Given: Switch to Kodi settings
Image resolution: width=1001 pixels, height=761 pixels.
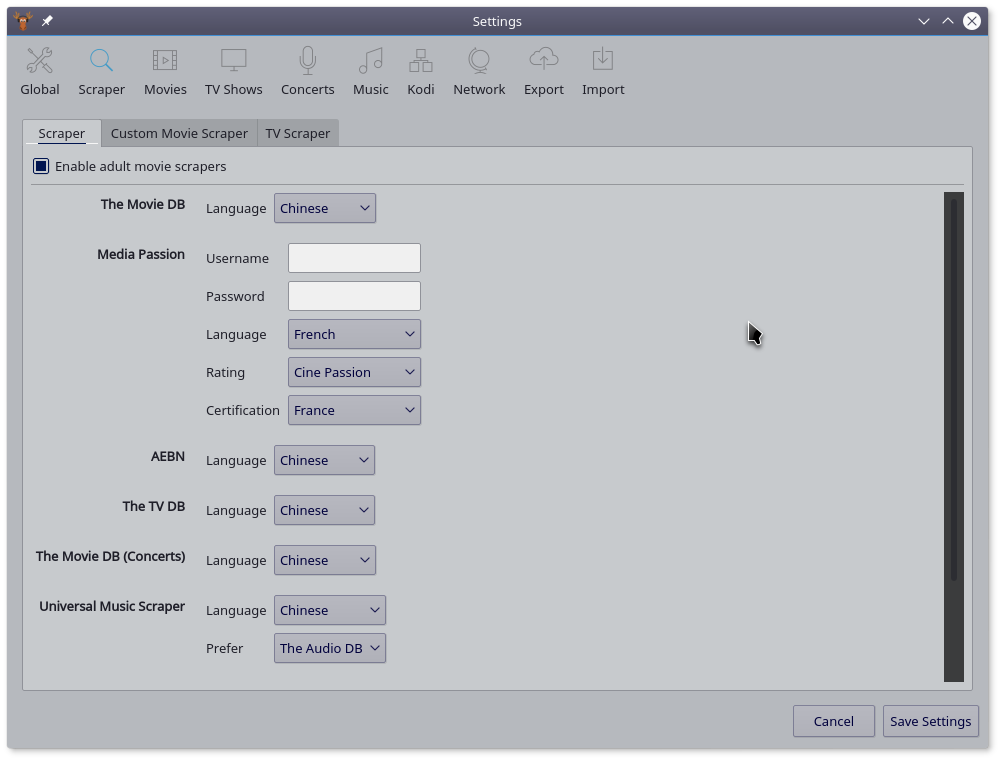Looking at the screenshot, I should 420,72.
